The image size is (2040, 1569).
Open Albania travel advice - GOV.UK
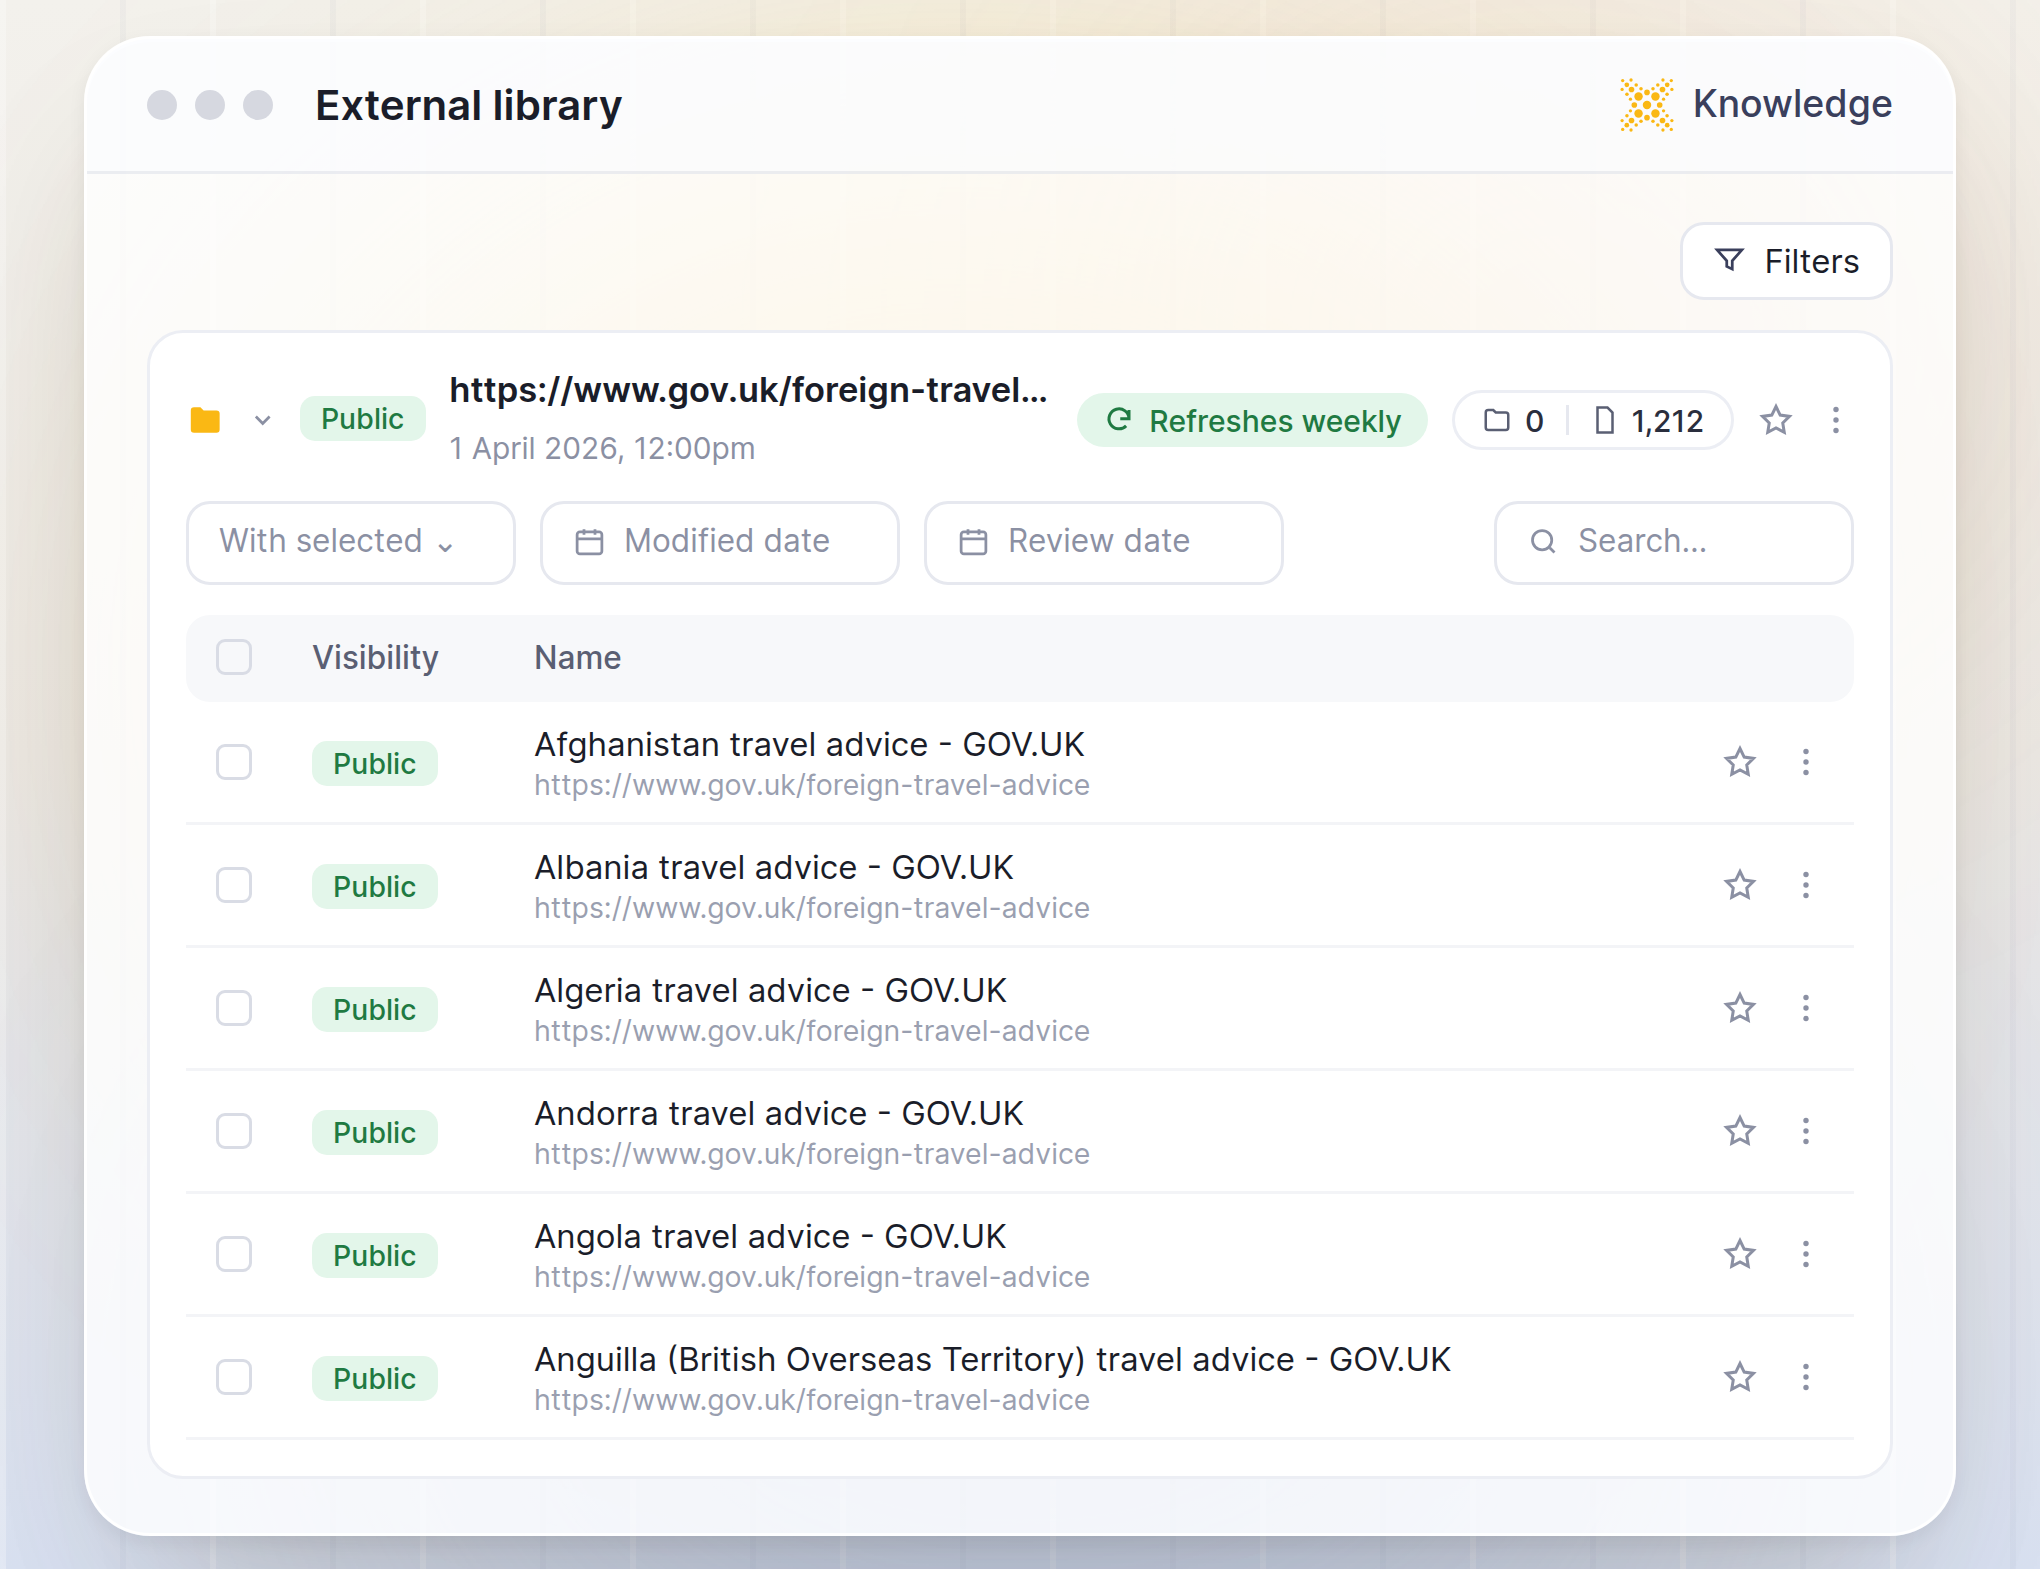coord(774,868)
